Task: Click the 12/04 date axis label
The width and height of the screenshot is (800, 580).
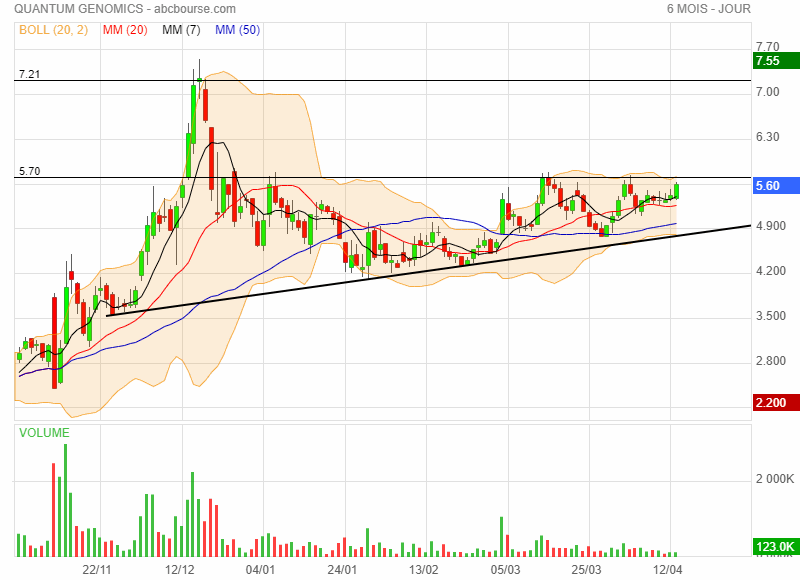Action: click(x=667, y=569)
